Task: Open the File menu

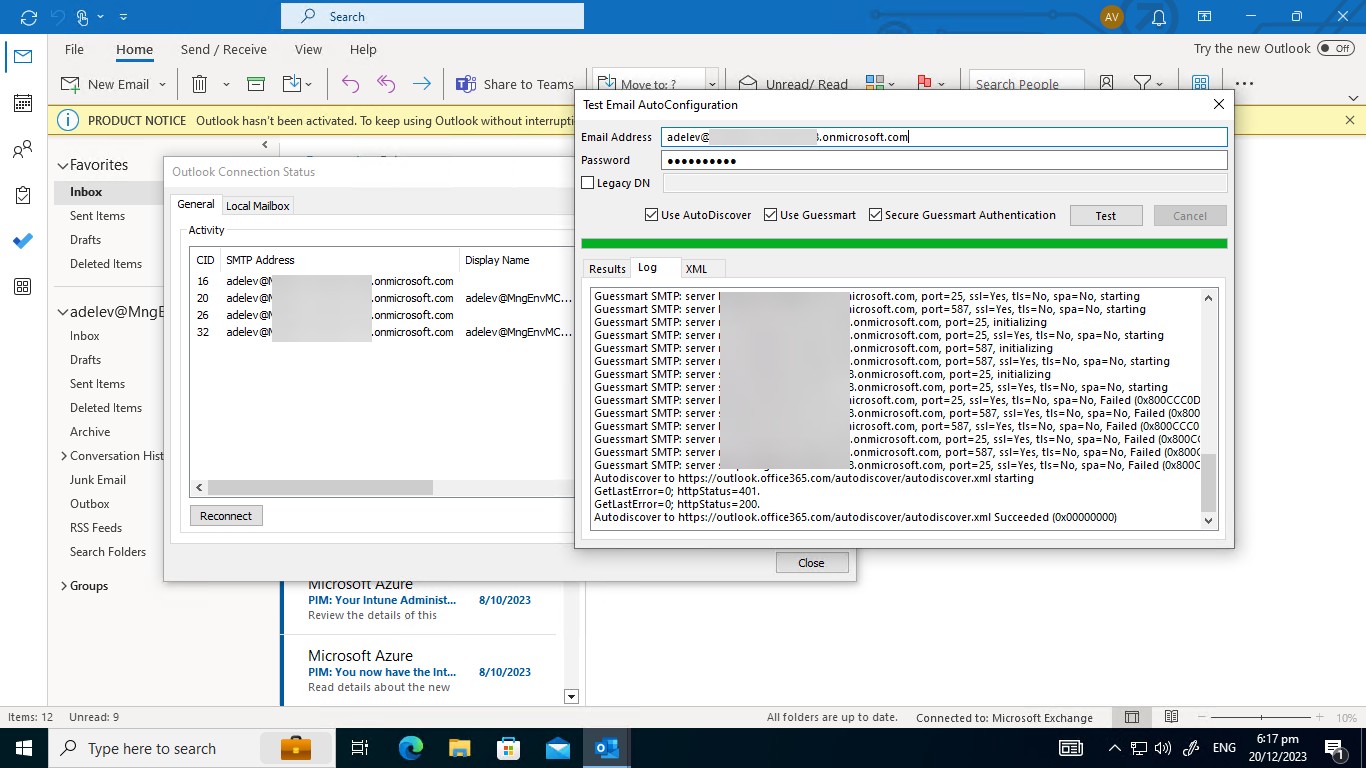Action: pyautogui.click(x=74, y=49)
